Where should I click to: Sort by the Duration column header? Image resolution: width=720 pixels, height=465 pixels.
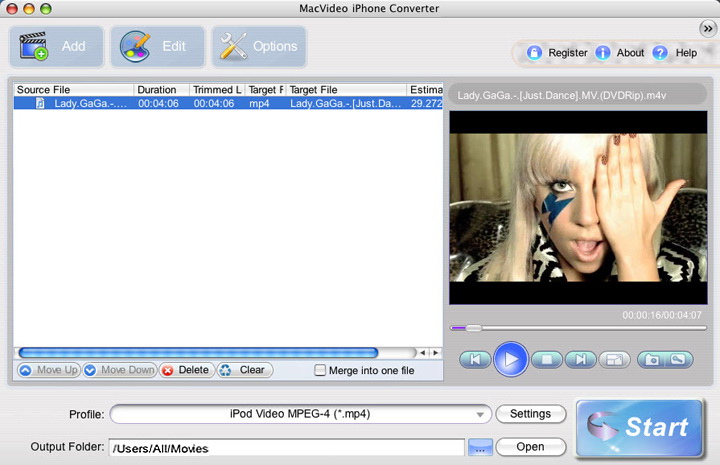coord(161,90)
